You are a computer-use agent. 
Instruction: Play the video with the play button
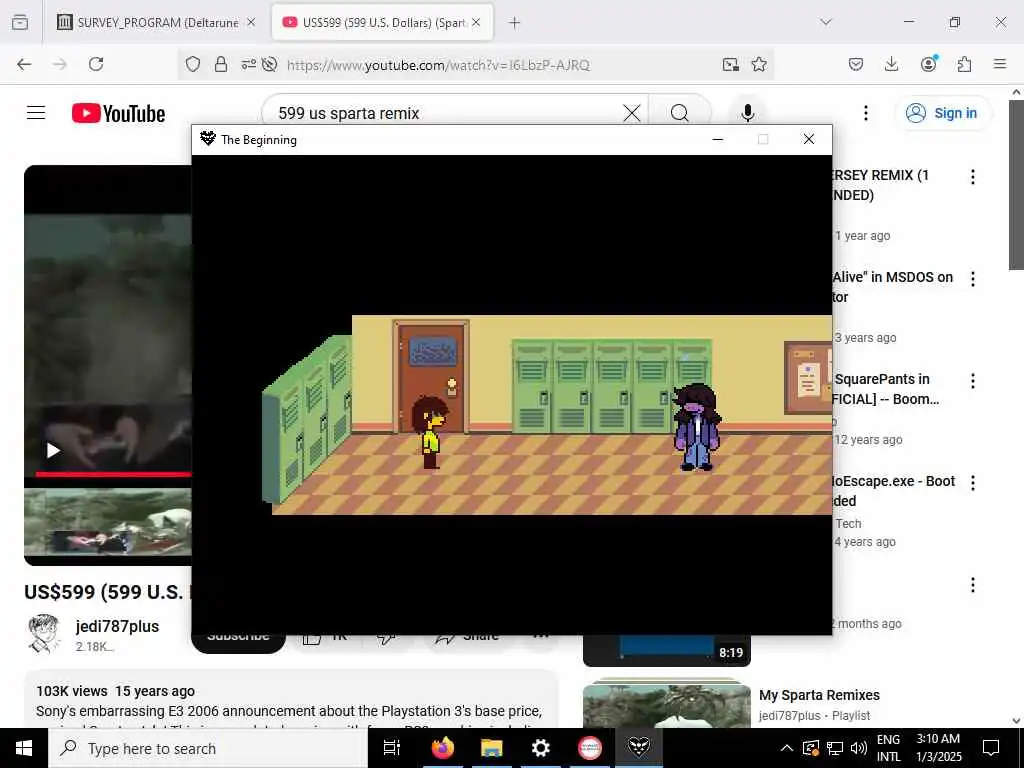click(53, 451)
